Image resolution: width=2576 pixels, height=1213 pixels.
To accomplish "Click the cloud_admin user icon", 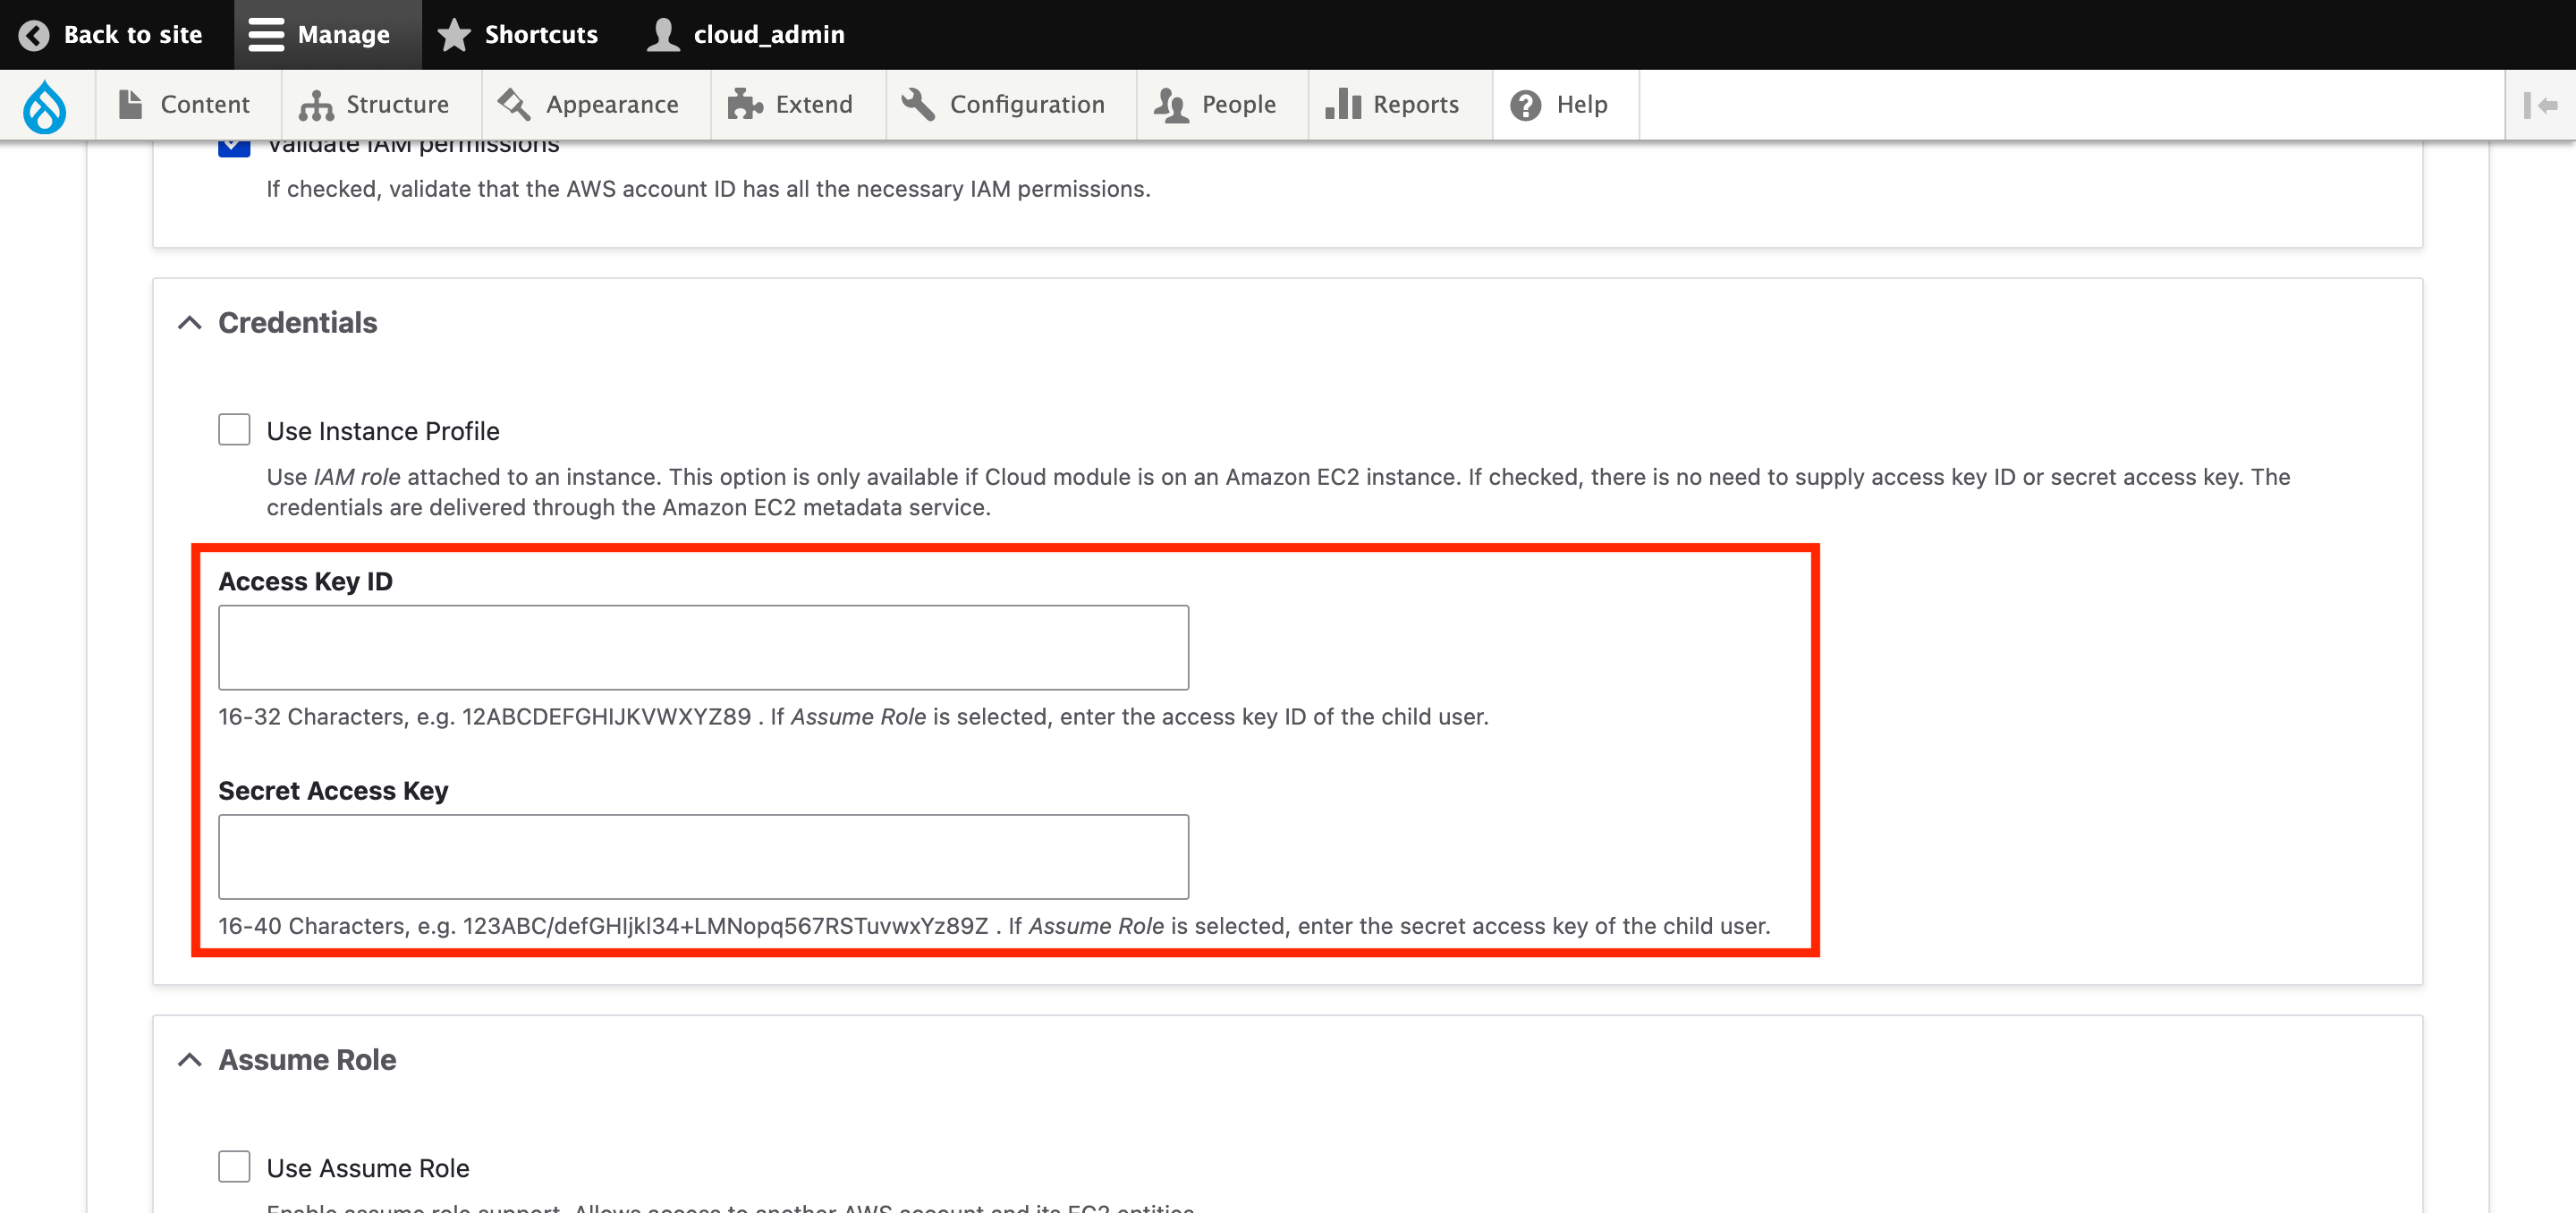I will click(662, 35).
